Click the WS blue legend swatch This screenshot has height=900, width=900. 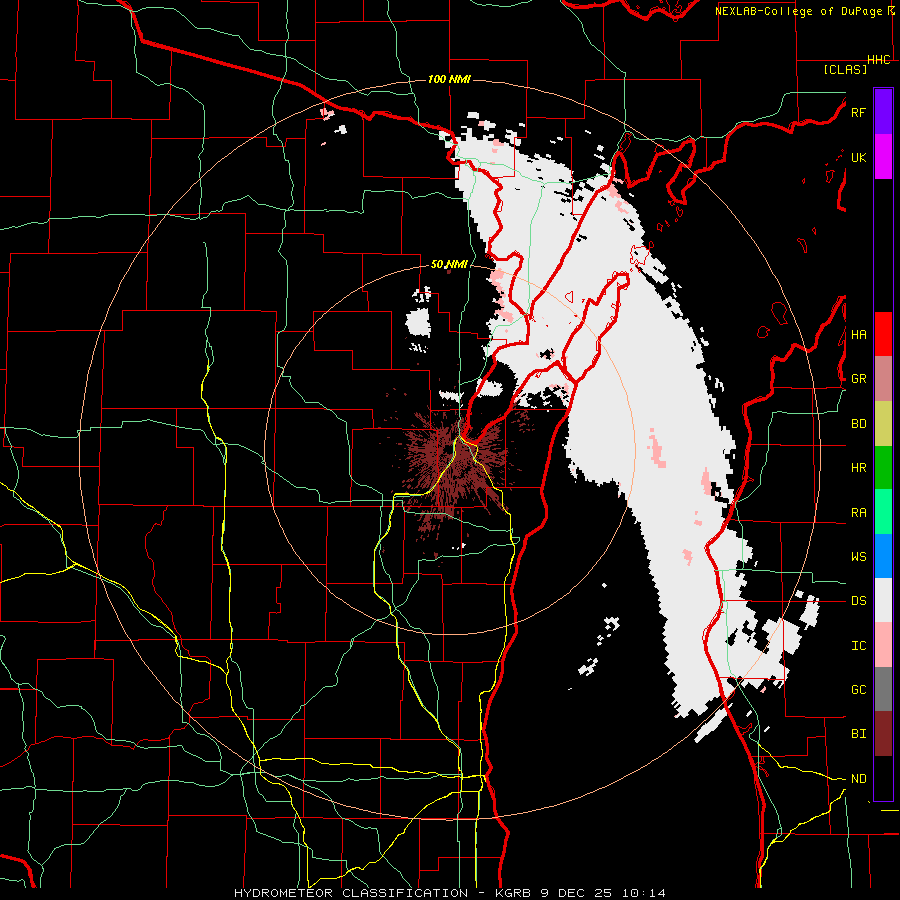(x=883, y=556)
